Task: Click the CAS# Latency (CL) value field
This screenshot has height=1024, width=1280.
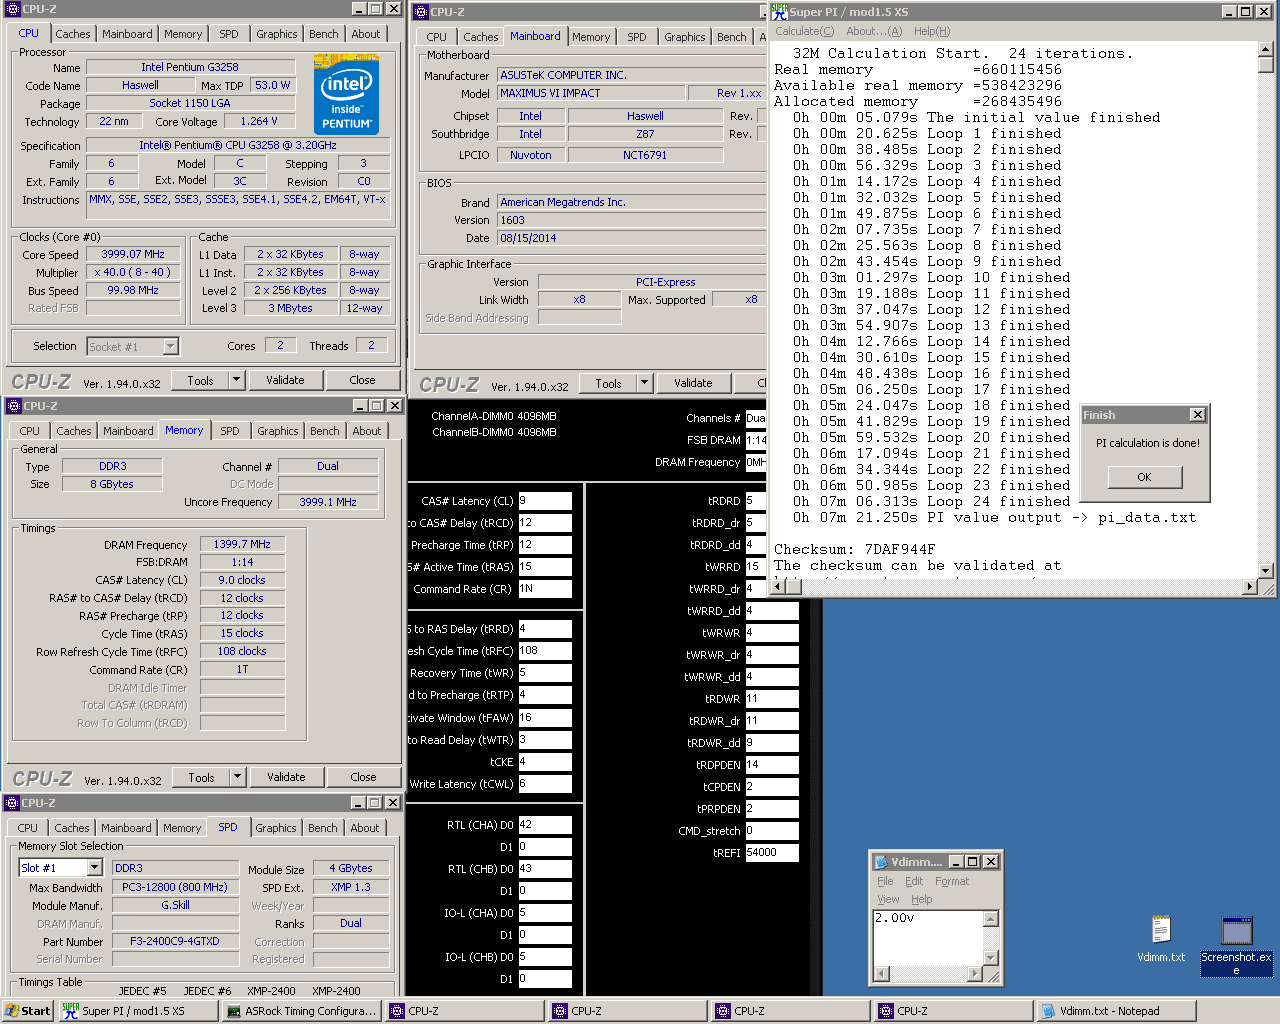Action: pos(544,501)
